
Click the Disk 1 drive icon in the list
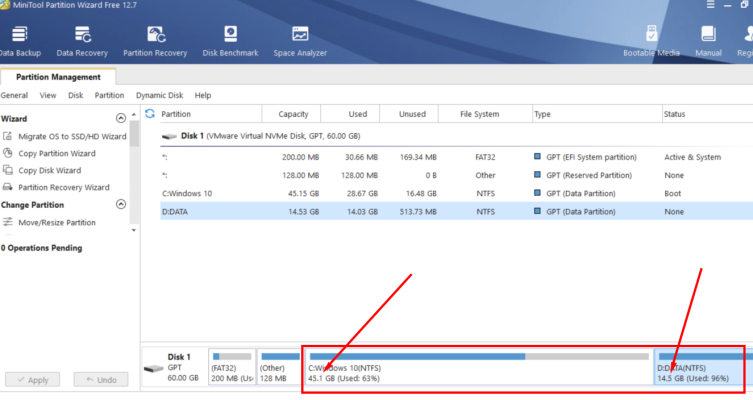[169, 136]
